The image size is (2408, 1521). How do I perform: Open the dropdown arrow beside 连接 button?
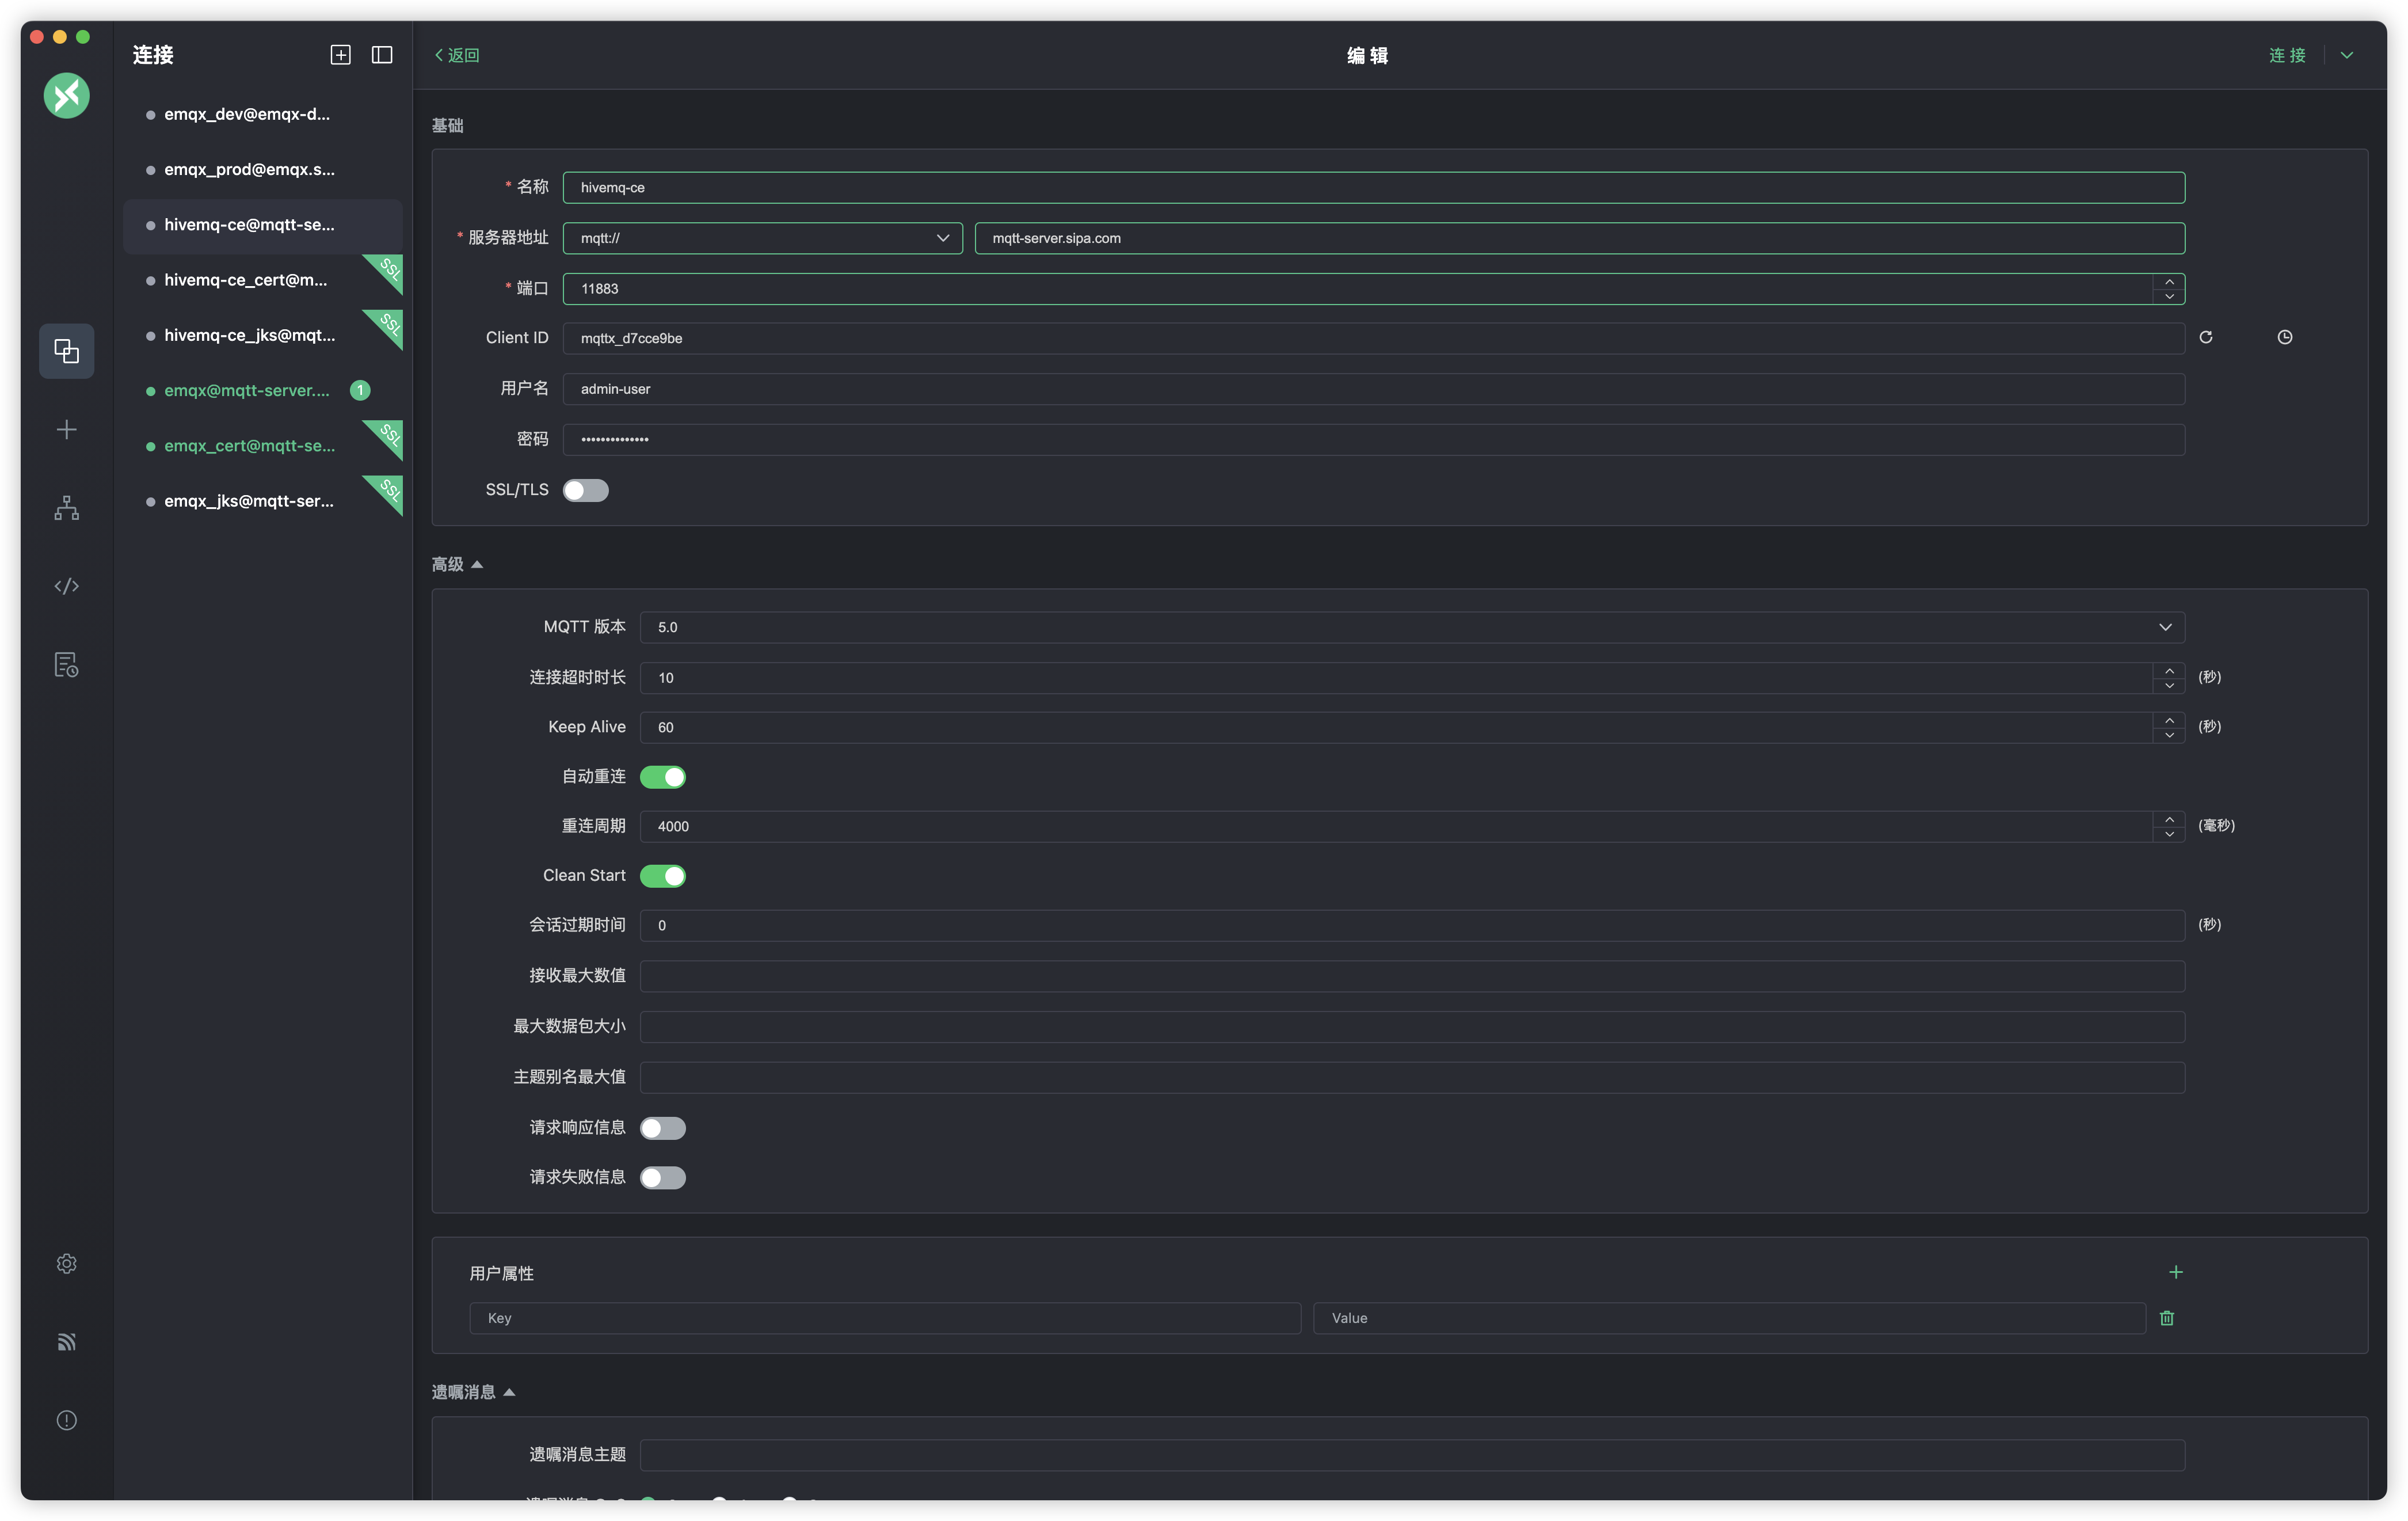pyautogui.click(x=2347, y=55)
